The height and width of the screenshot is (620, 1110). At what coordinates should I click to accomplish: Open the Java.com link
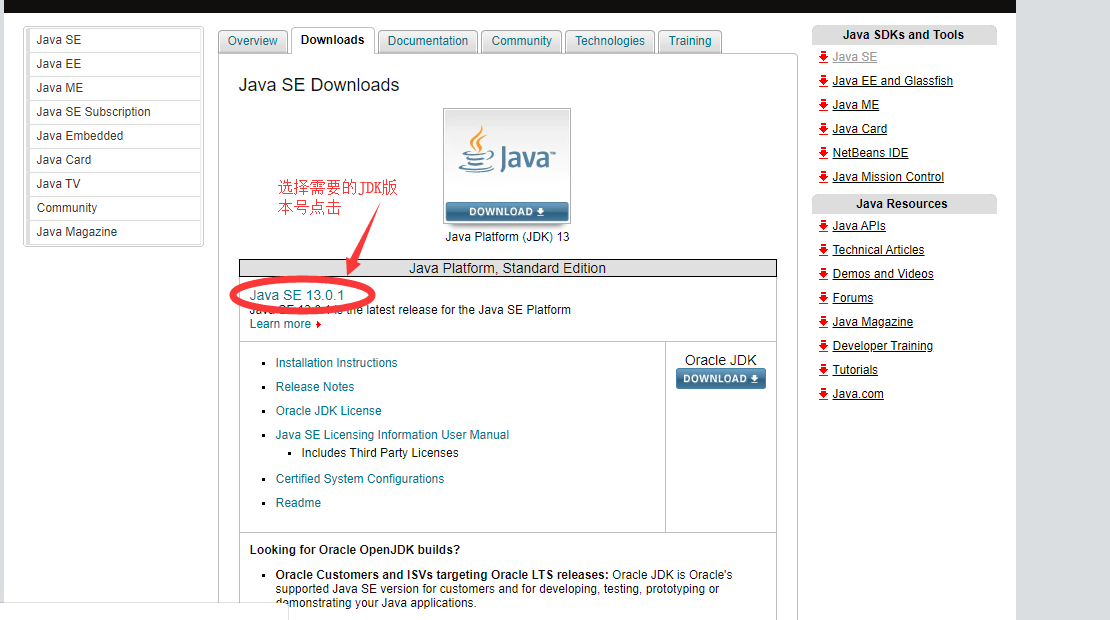[x=857, y=394]
